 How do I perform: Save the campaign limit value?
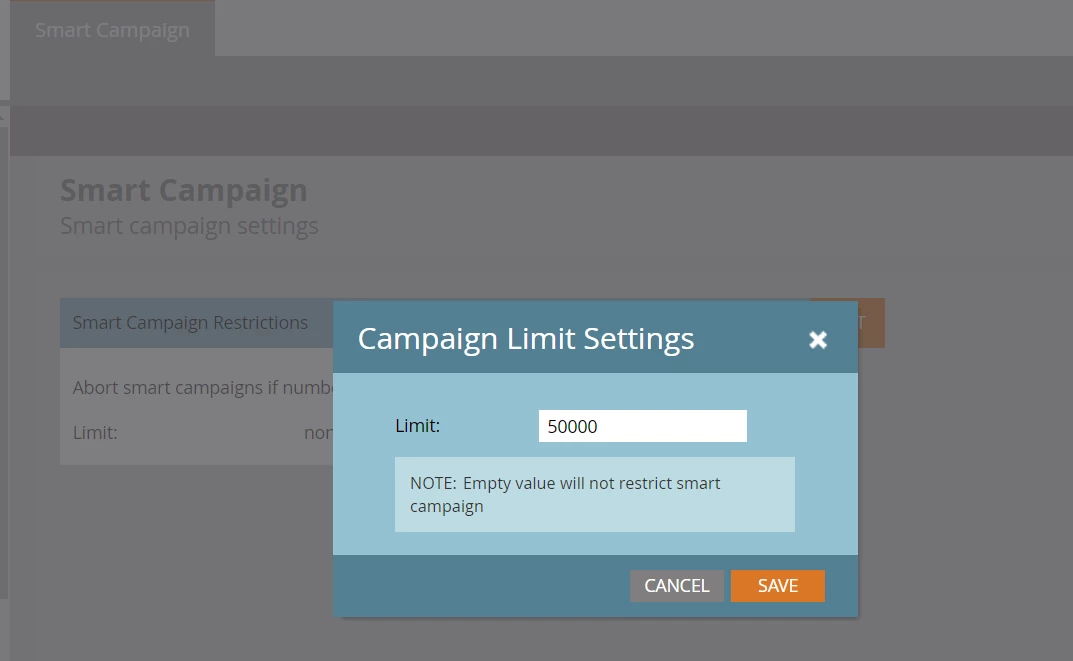777,586
